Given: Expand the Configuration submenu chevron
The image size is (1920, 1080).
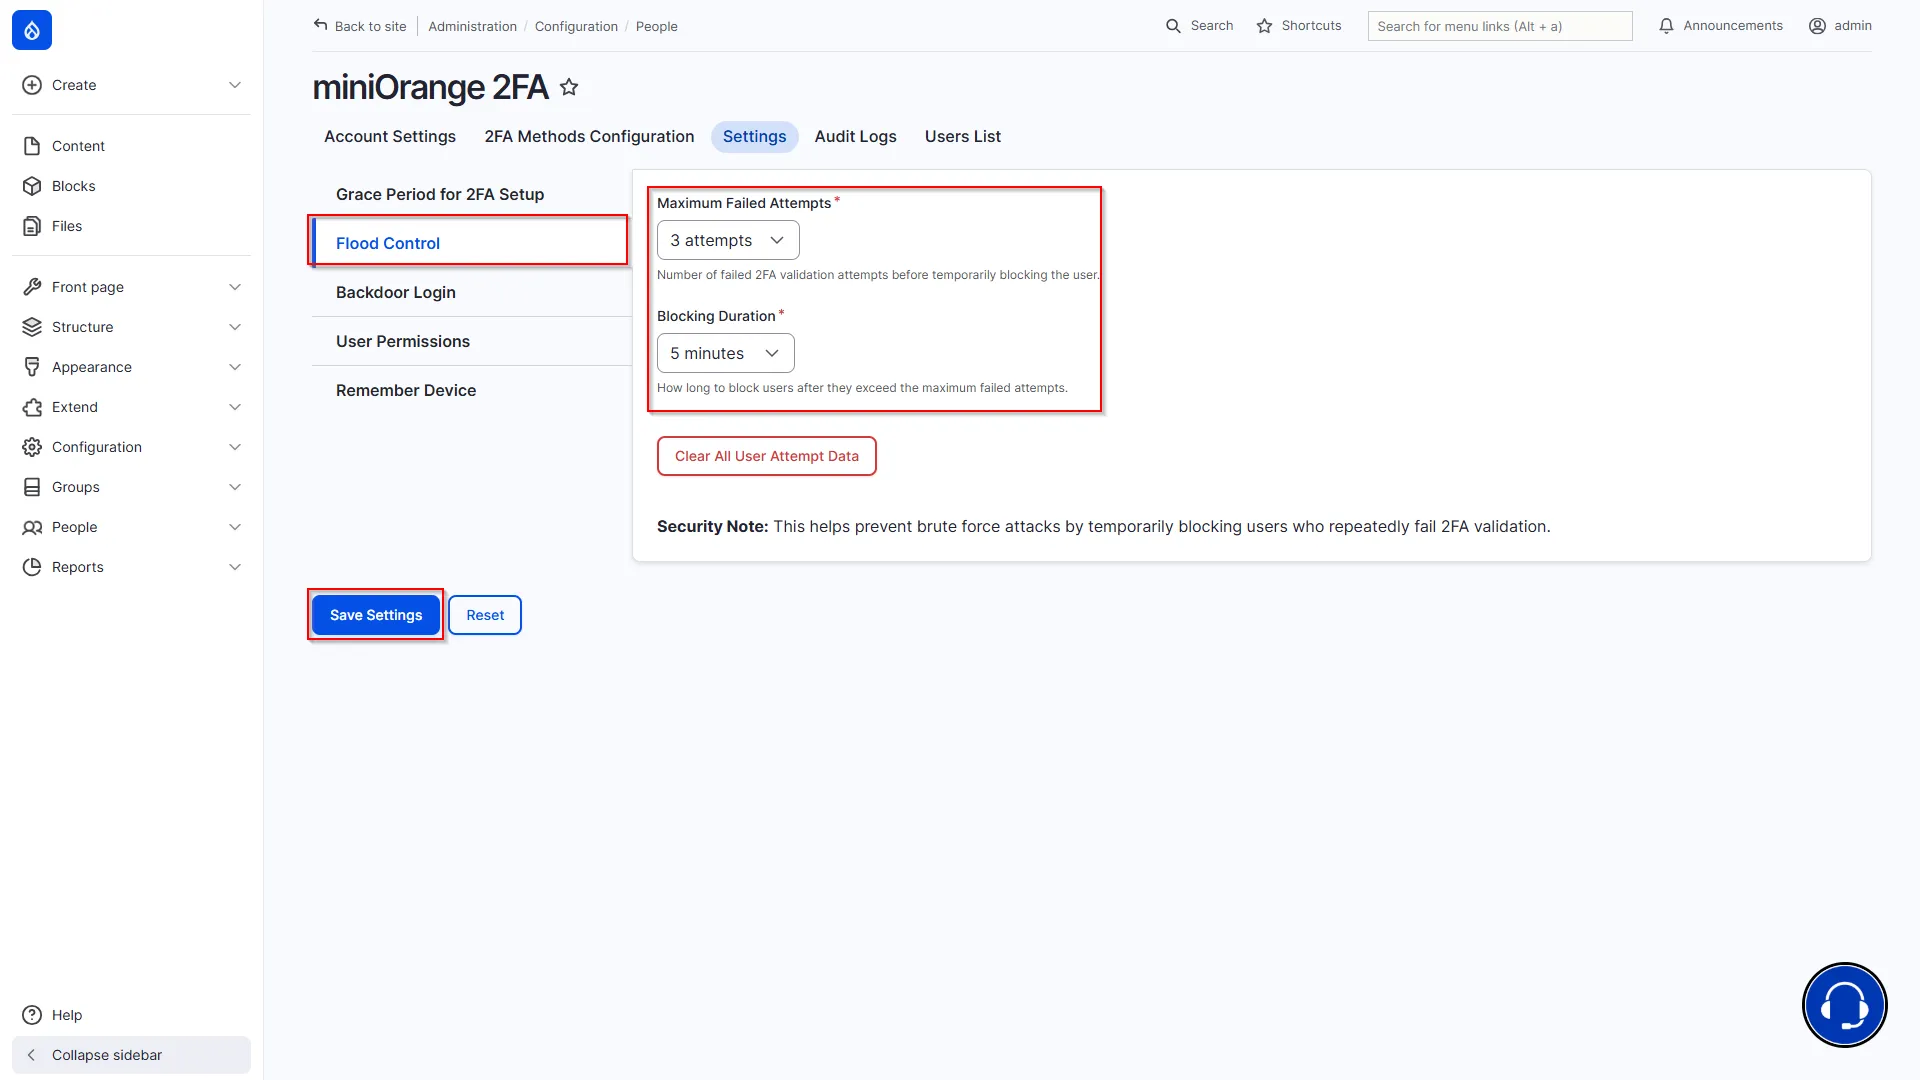Looking at the screenshot, I should point(235,447).
